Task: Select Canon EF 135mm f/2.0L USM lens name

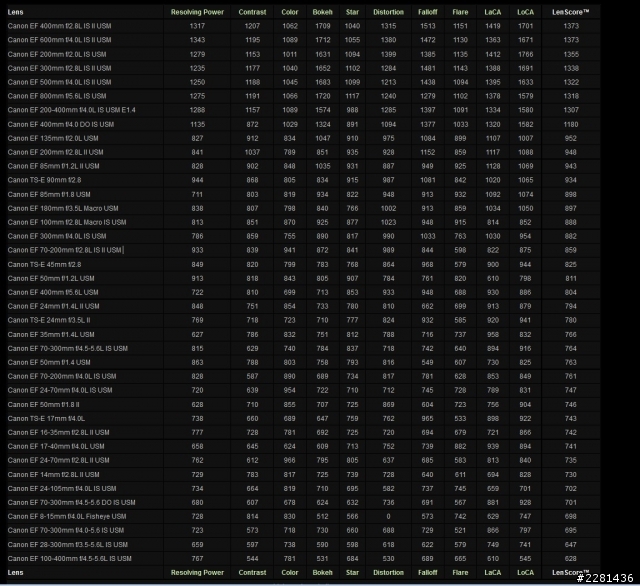Action: coord(53,138)
